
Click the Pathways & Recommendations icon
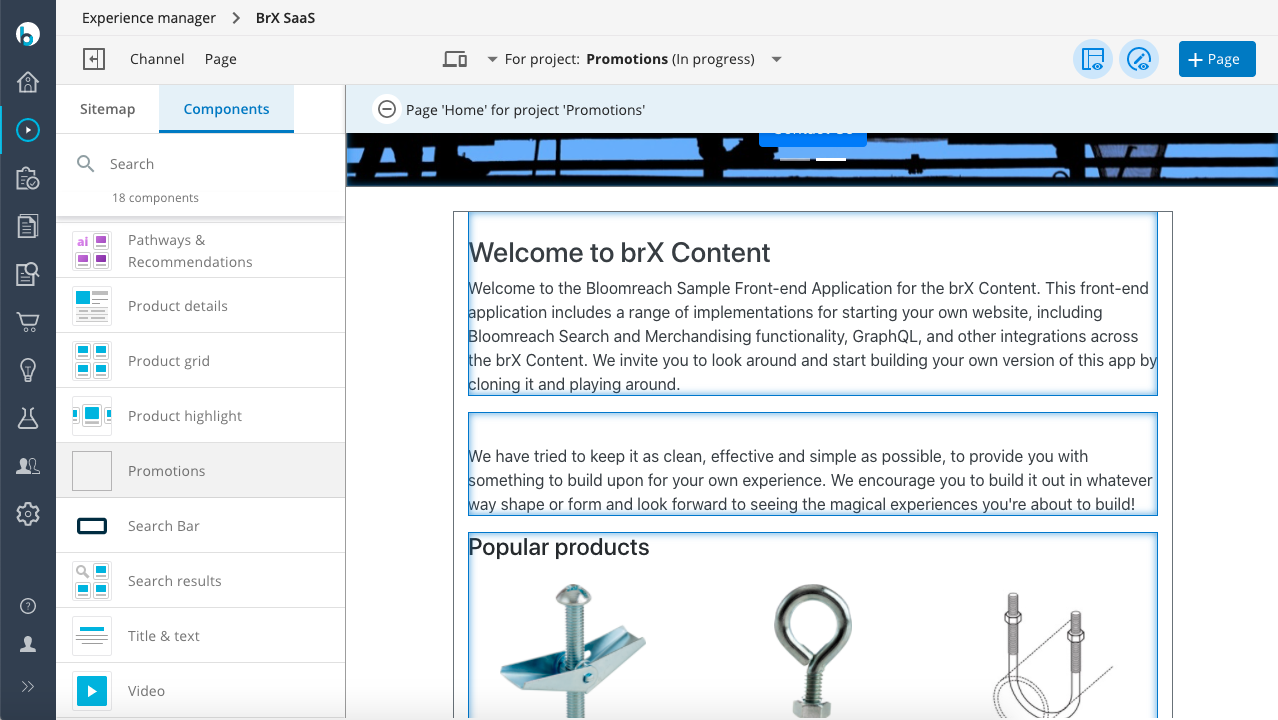(92, 251)
